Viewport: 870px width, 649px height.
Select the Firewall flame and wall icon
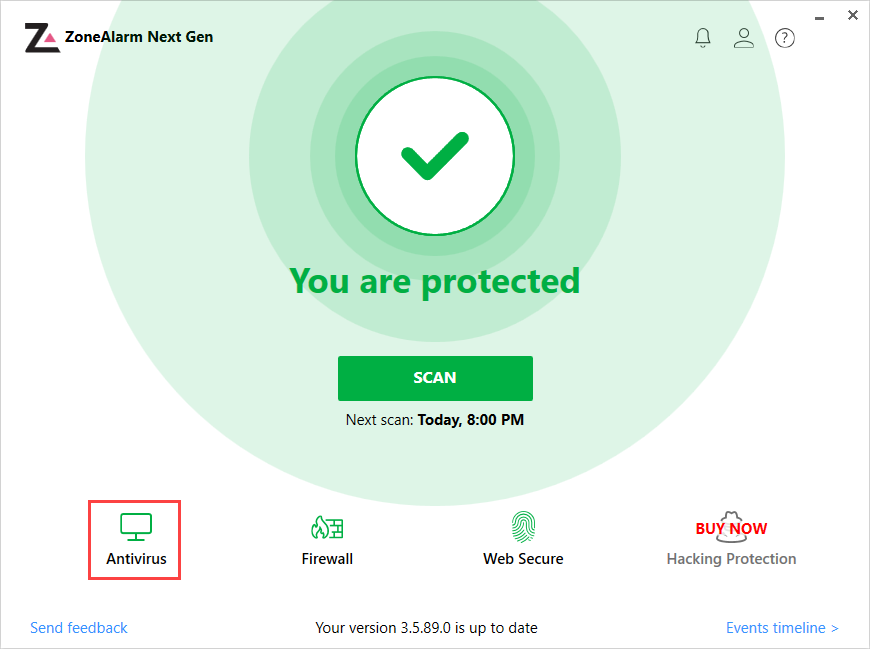[327, 527]
